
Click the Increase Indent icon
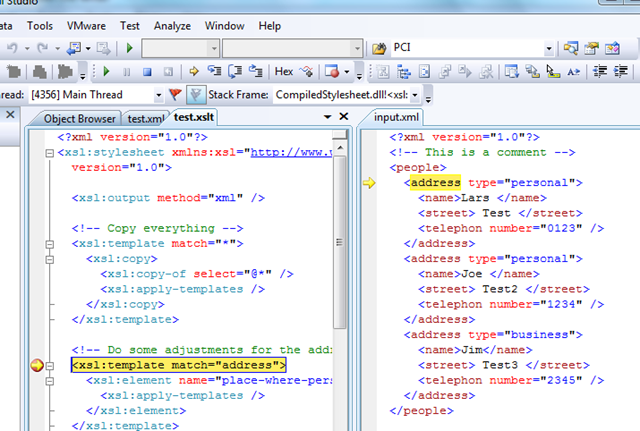(620, 72)
